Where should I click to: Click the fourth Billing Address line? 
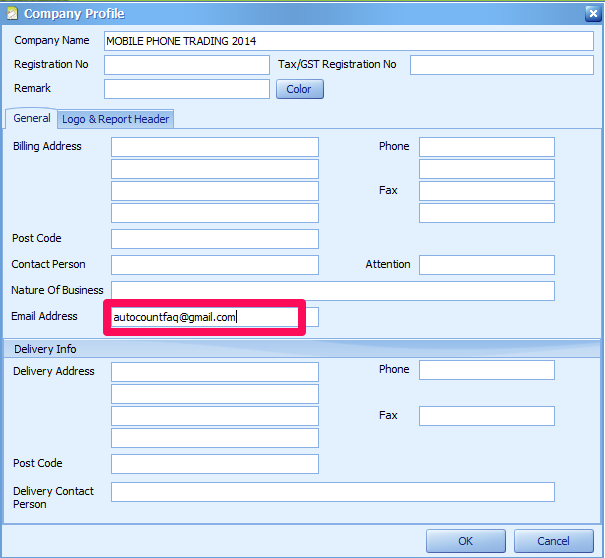click(215, 213)
